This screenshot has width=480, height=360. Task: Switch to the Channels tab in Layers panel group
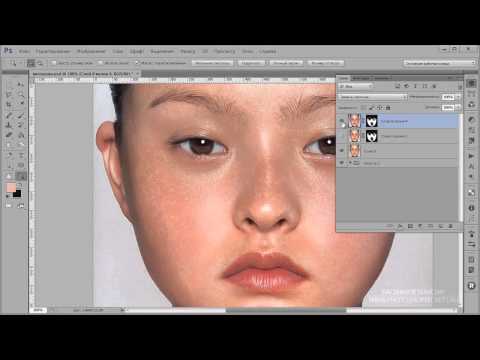pyautogui.click(x=361, y=78)
